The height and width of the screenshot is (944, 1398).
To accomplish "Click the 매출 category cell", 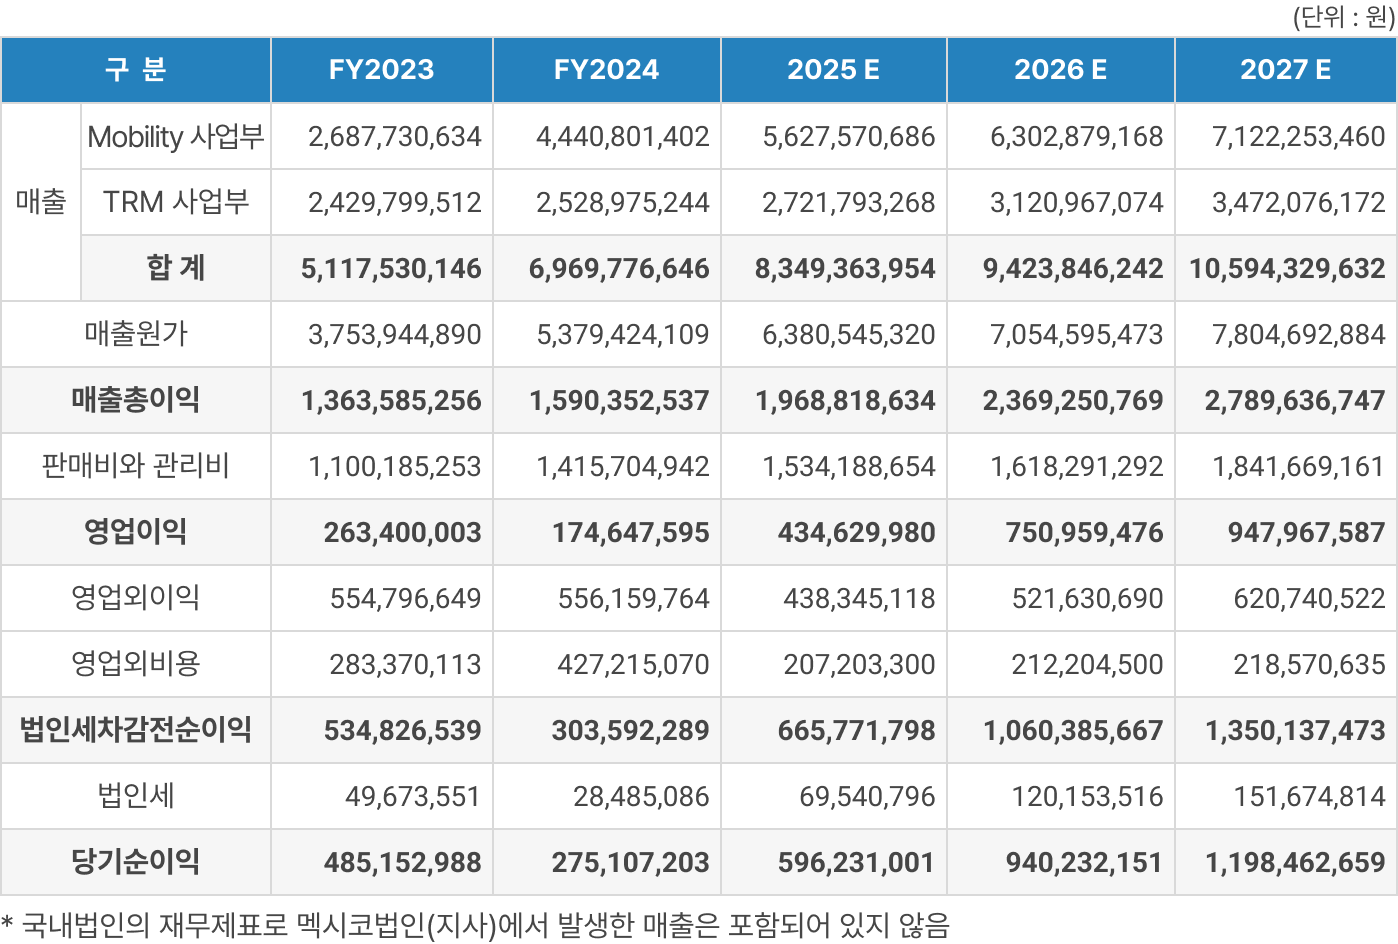I will [41, 202].
